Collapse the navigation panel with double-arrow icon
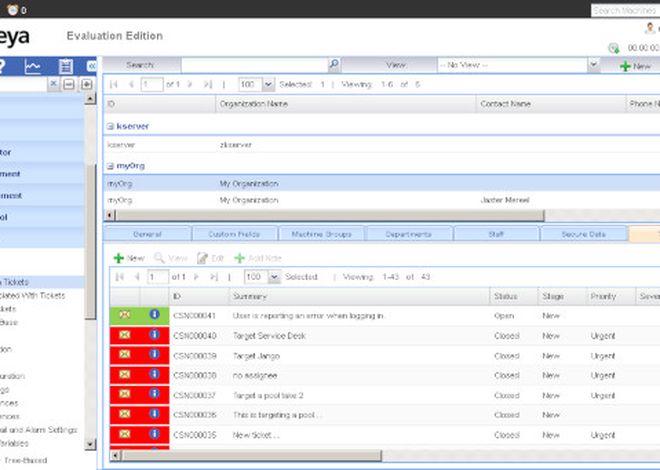This screenshot has height=470, width=660. point(91,66)
